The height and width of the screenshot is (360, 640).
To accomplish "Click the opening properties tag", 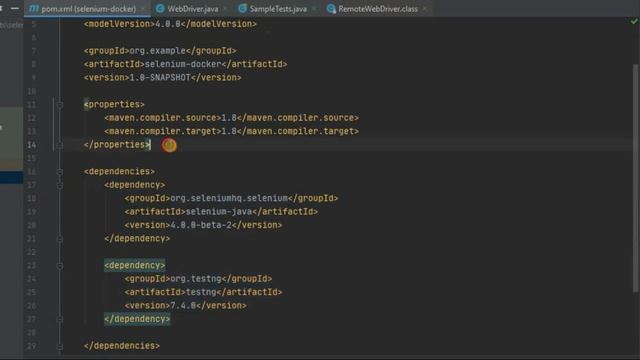I will pyautogui.click(x=114, y=104).
